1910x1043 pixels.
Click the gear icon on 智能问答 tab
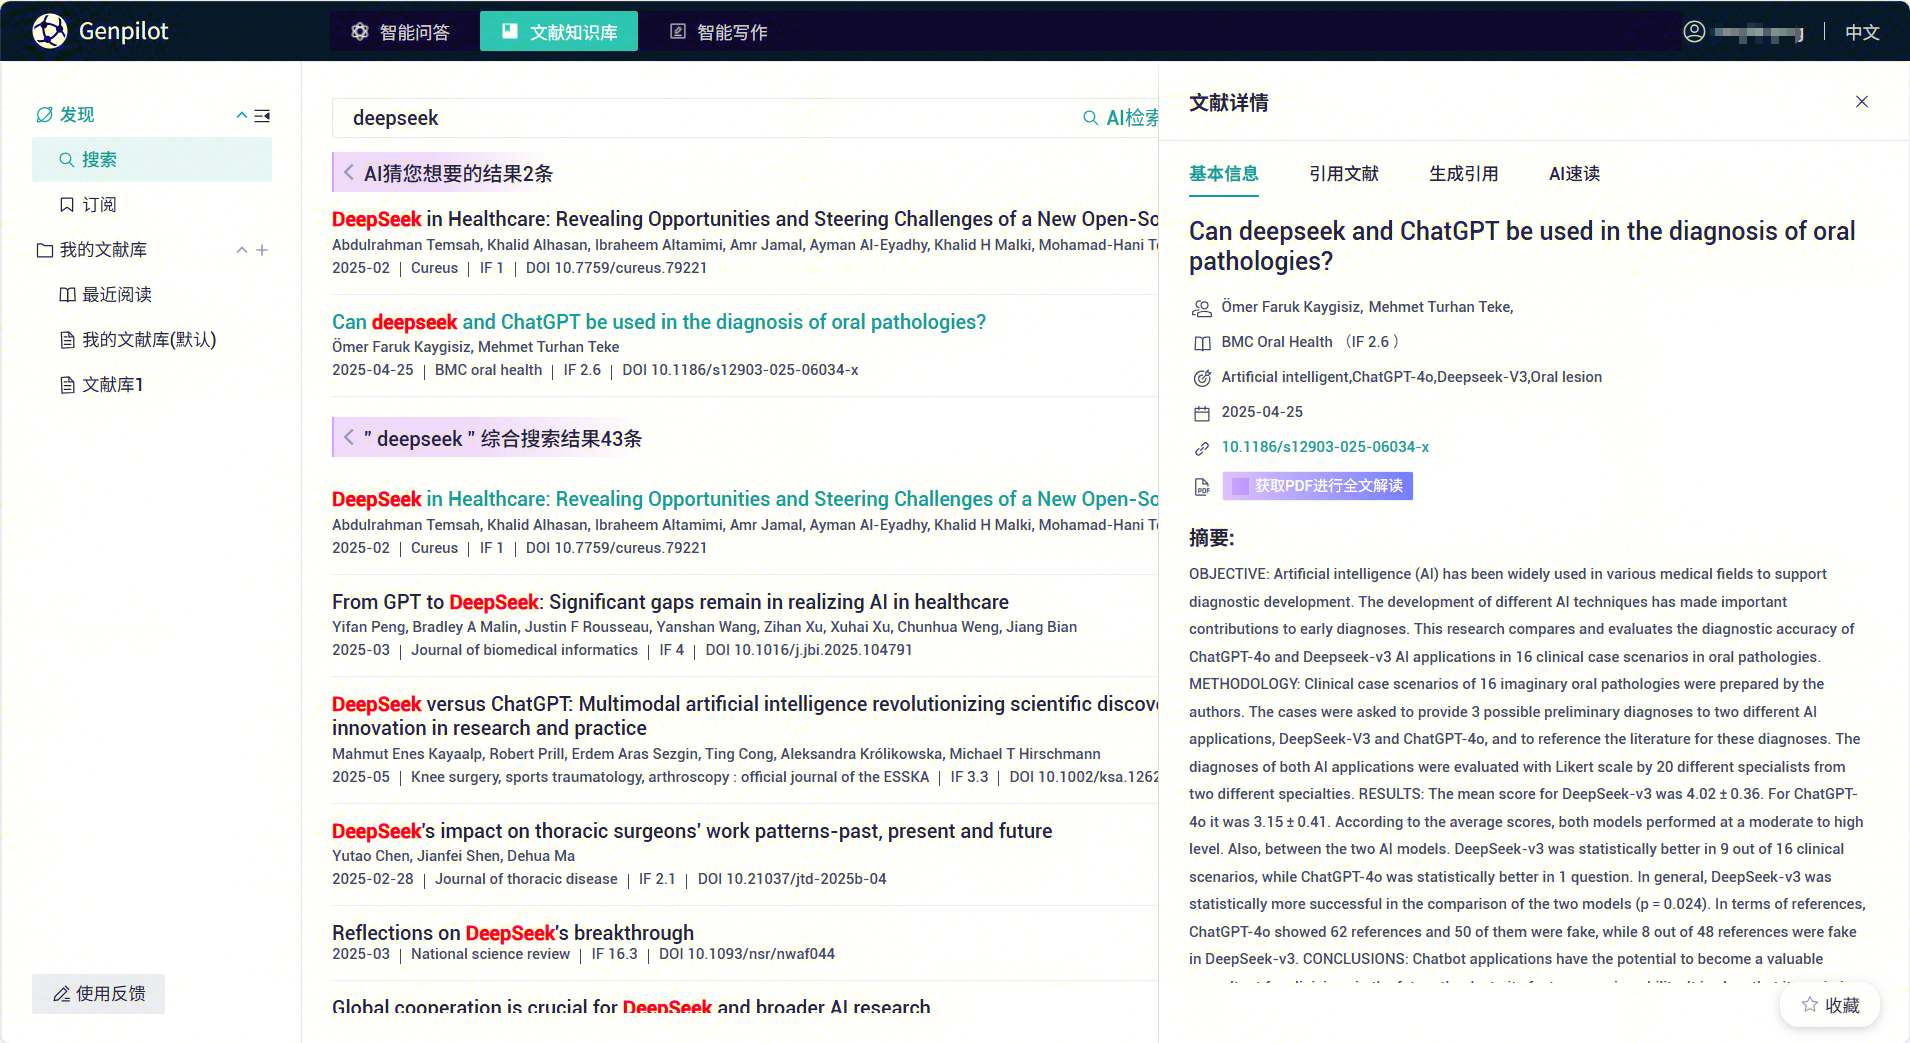360,32
